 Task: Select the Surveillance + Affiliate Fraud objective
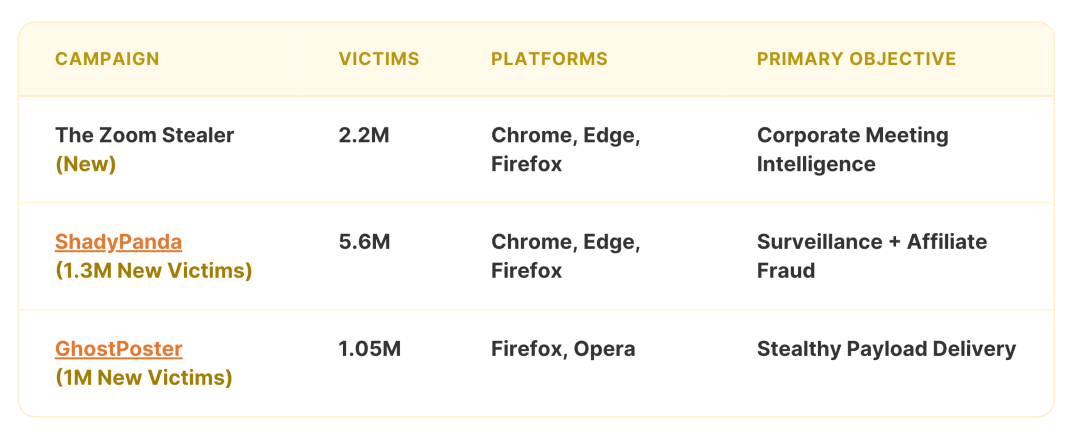(871, 256)
